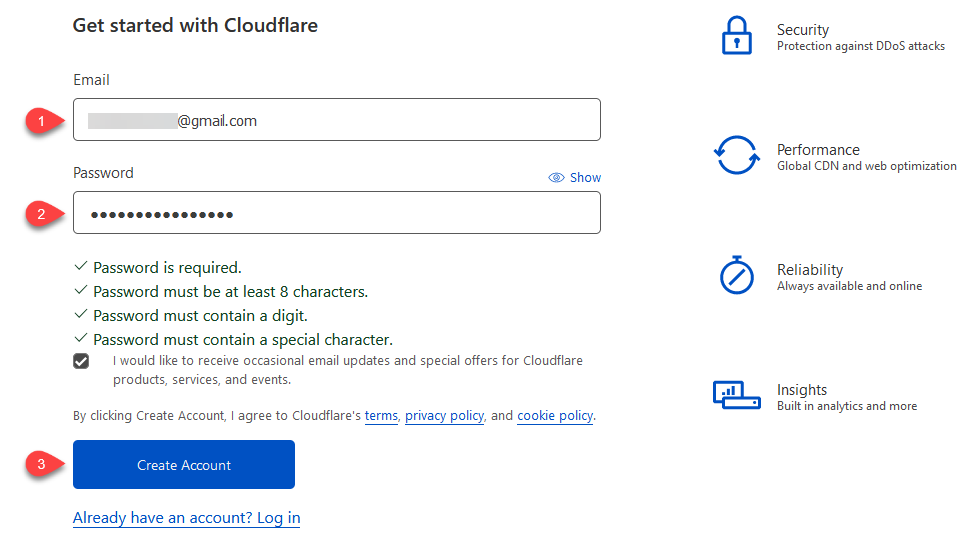Click 'Global CDN and web optimization' text
The height and width of the screenshot is (549, 977).
click(867, 166)
